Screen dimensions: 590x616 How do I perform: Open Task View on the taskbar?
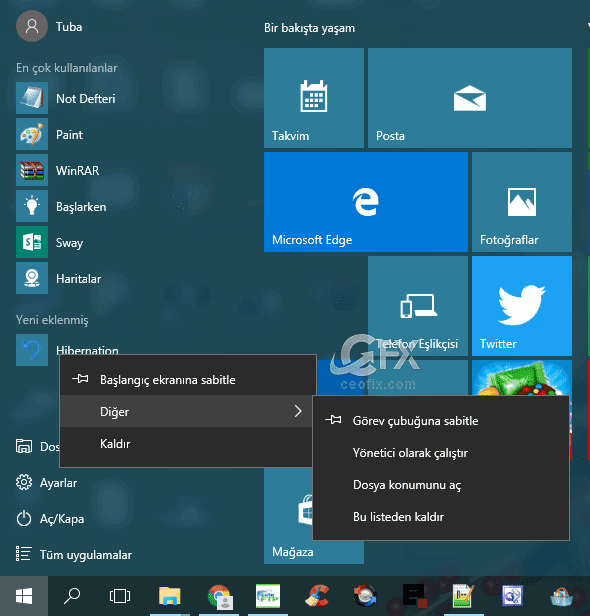tap(120, 596)
